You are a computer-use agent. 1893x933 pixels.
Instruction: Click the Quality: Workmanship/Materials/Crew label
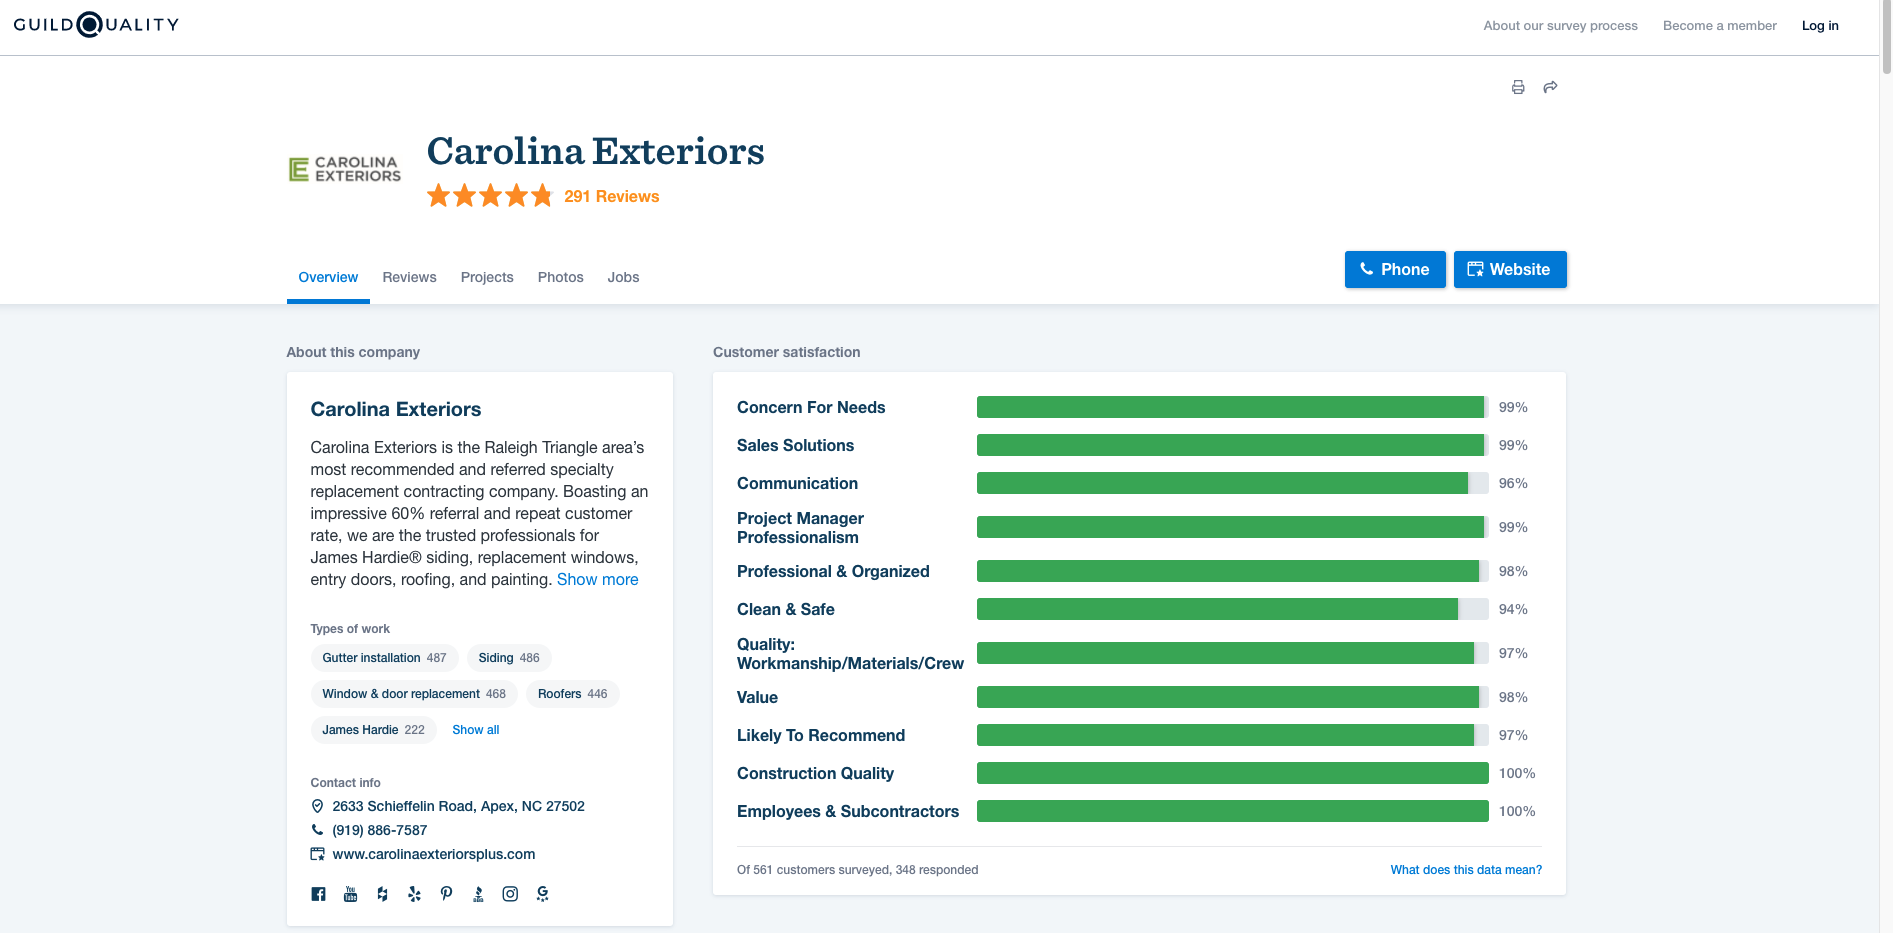click(850, 654)
